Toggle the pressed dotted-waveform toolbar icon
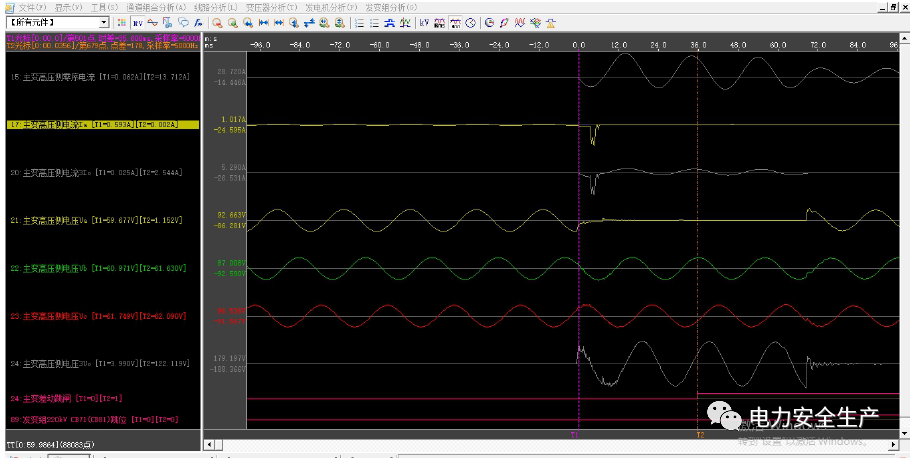 pyautogui.click(x=455, y=23)
